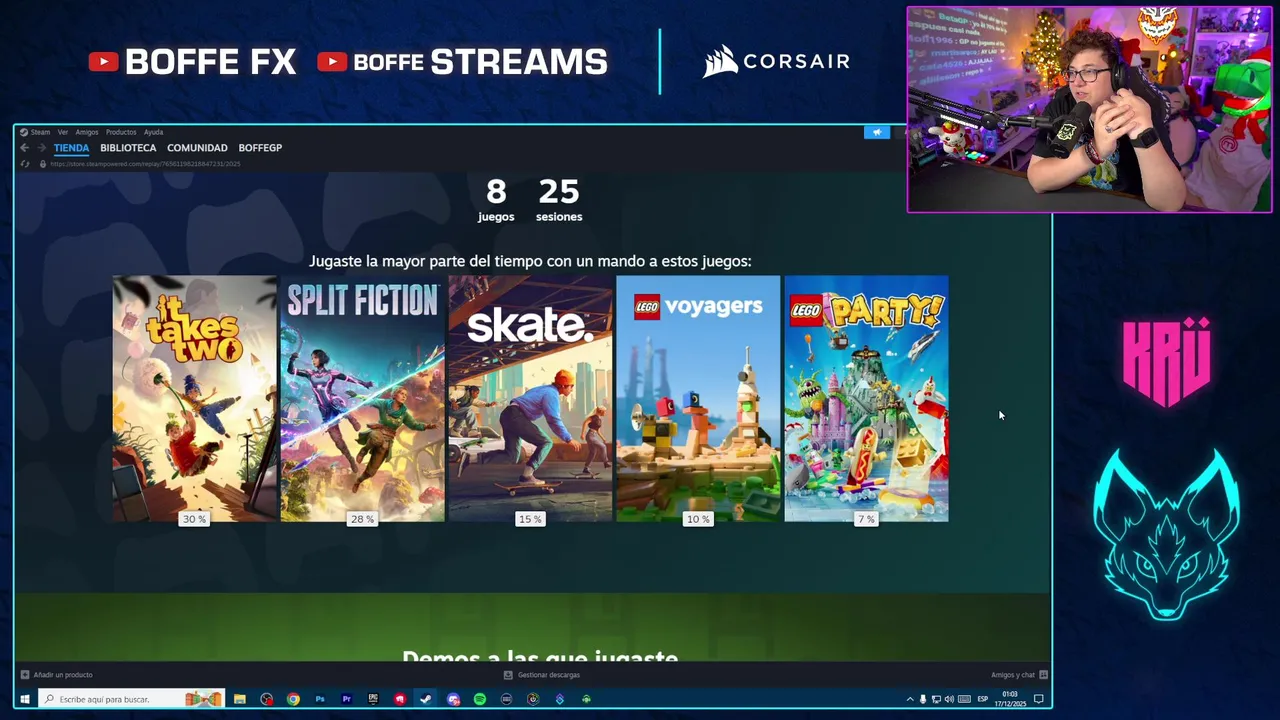Switch to the Steam taskbar icon
The image size is (1280, 720).
click(426, 699)
